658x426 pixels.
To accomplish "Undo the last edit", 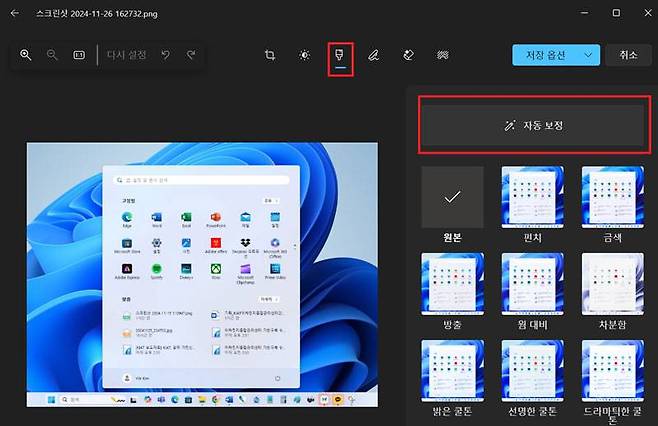I will [165, 55].
